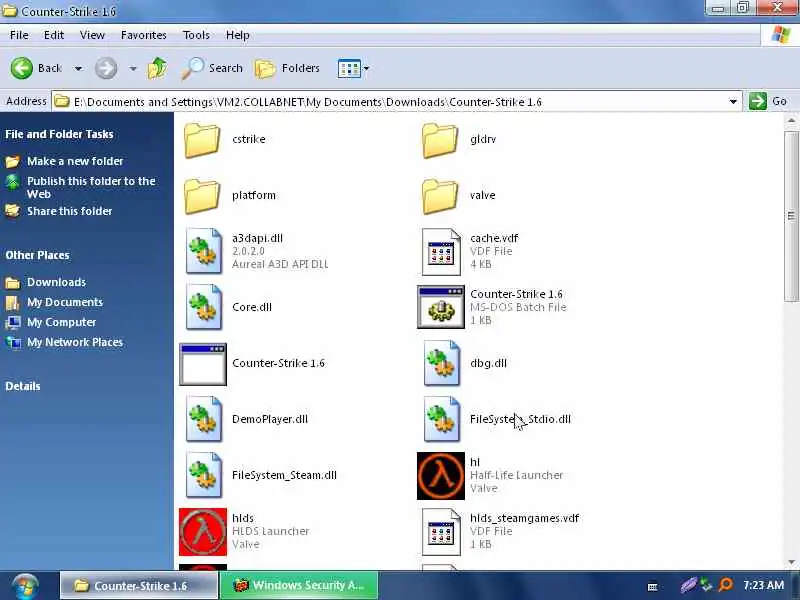
Task: Select the Core.dll file icon
Action: point(204,307)
